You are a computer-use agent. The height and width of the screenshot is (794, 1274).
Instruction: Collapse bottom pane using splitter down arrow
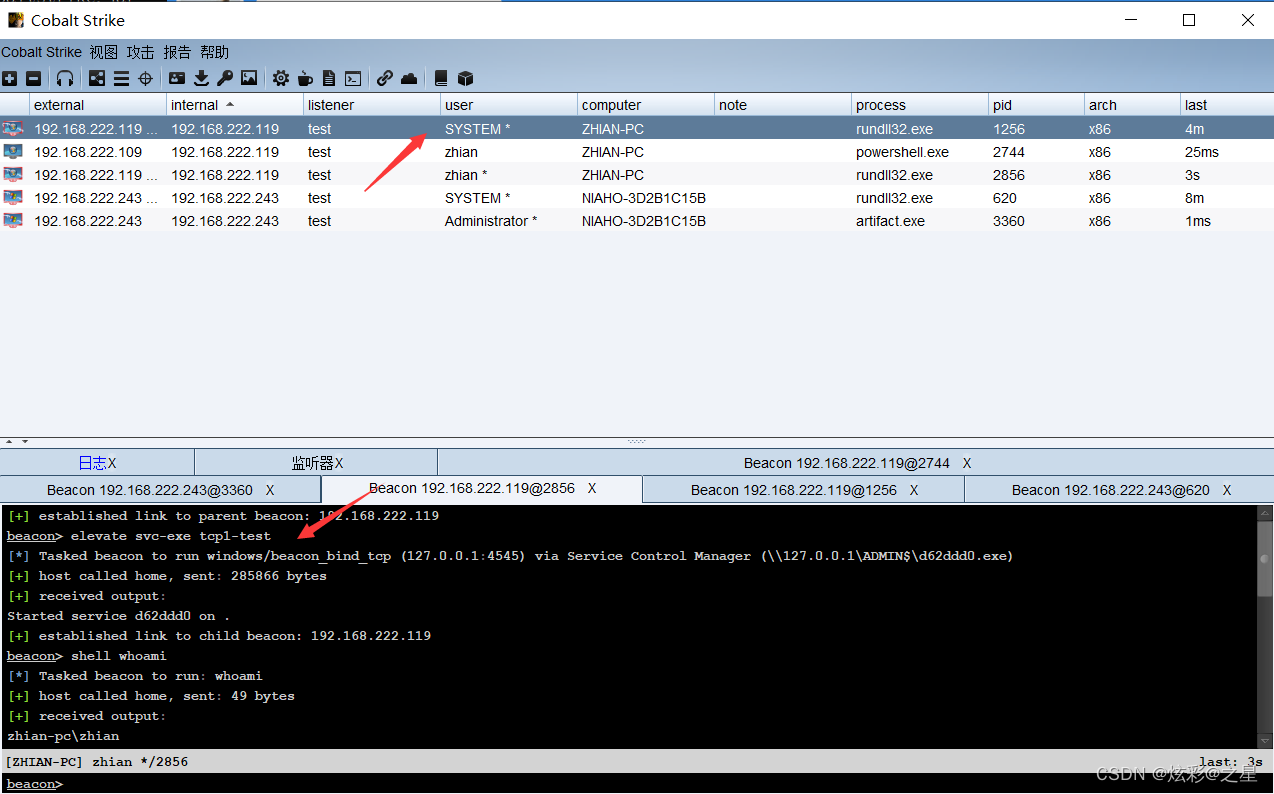(x=25, y=441)
